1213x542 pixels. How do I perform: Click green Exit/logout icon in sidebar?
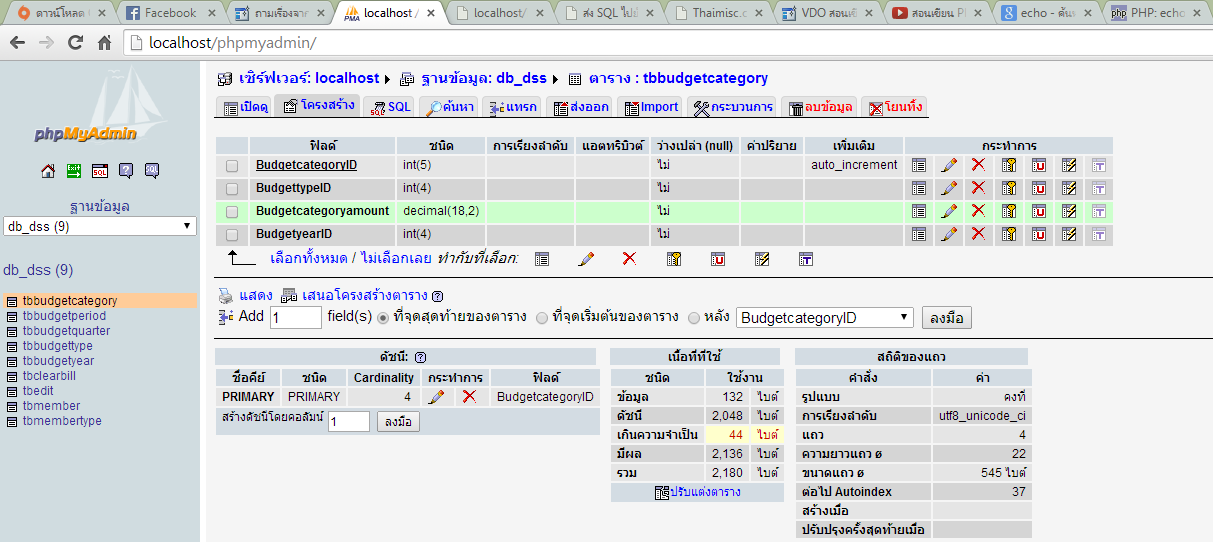[74, 171]
